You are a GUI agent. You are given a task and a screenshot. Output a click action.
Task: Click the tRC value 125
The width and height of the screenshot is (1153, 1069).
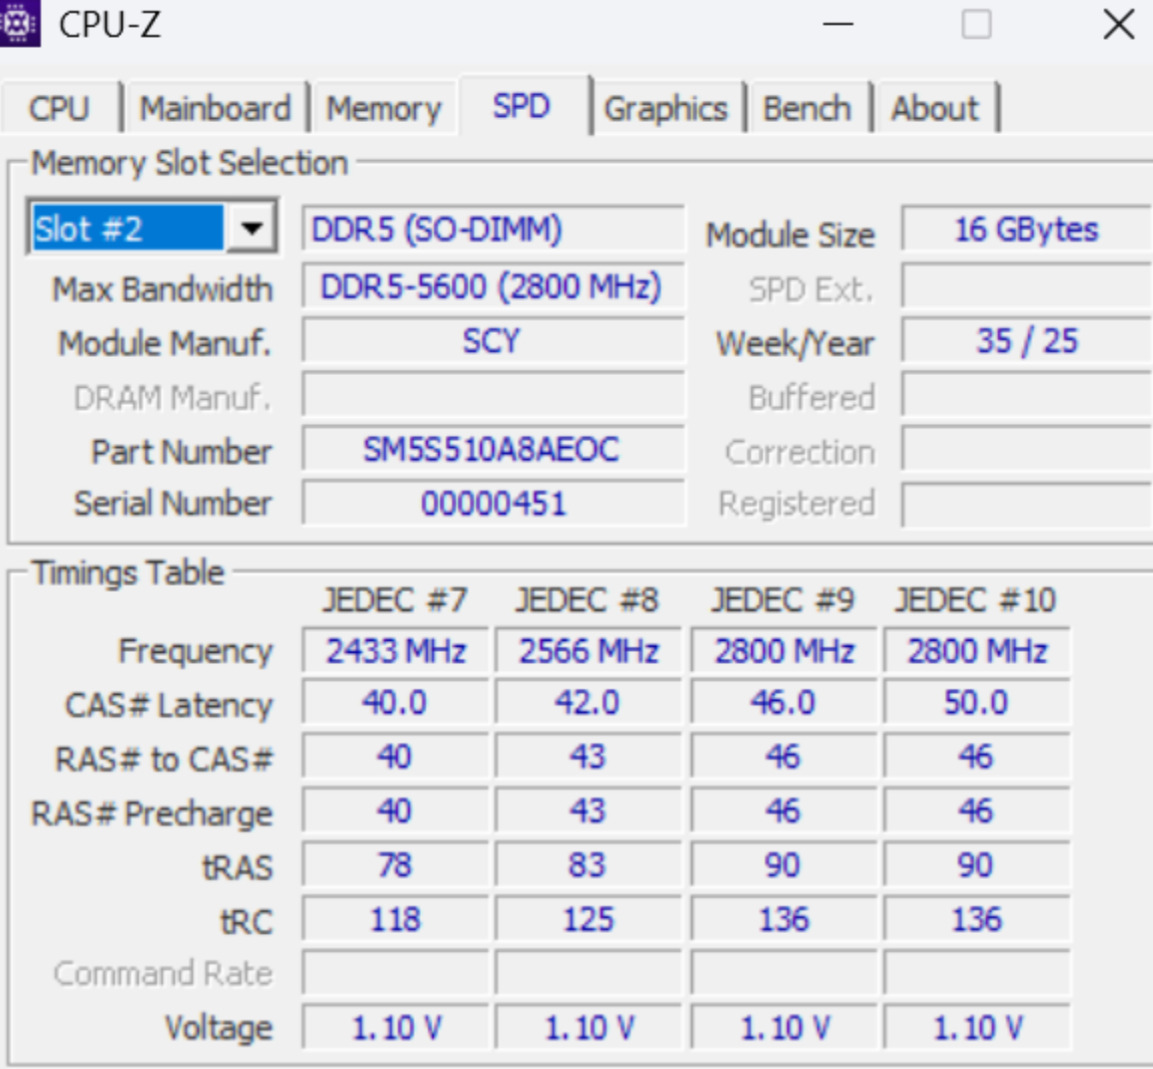click(588, 920)
